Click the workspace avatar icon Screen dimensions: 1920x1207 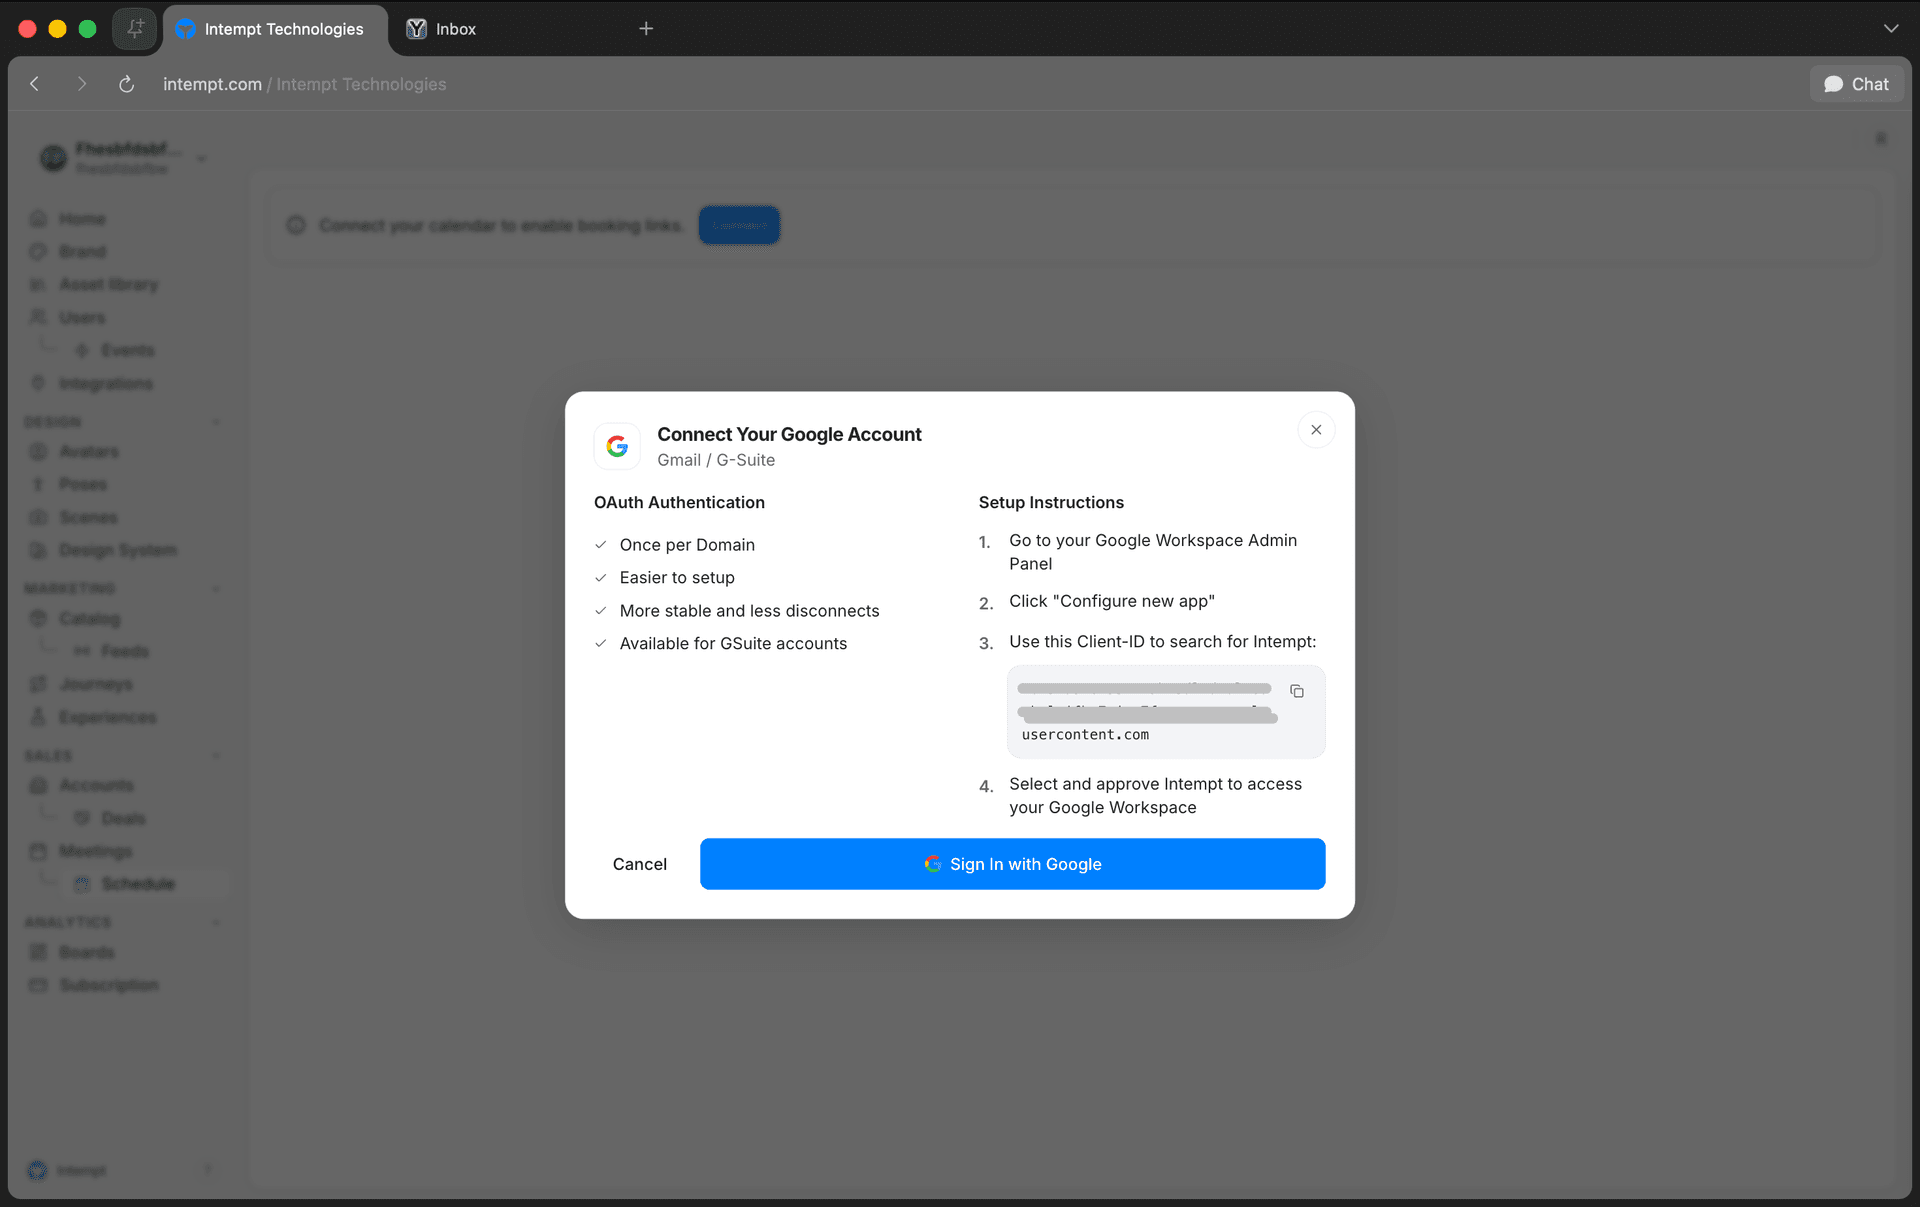[x=53, y=158]
